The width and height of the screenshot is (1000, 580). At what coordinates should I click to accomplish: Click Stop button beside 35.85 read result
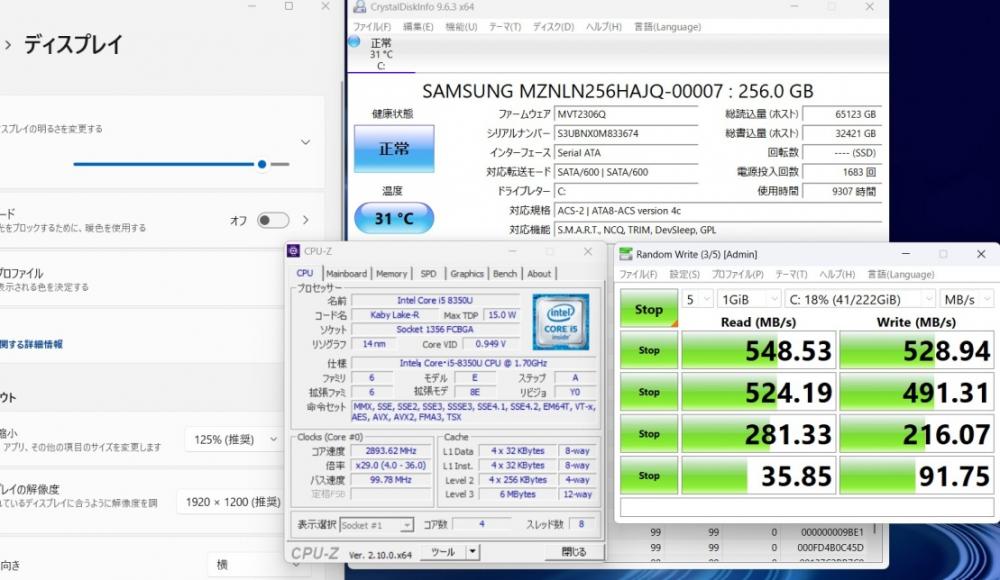pos(649,475)
